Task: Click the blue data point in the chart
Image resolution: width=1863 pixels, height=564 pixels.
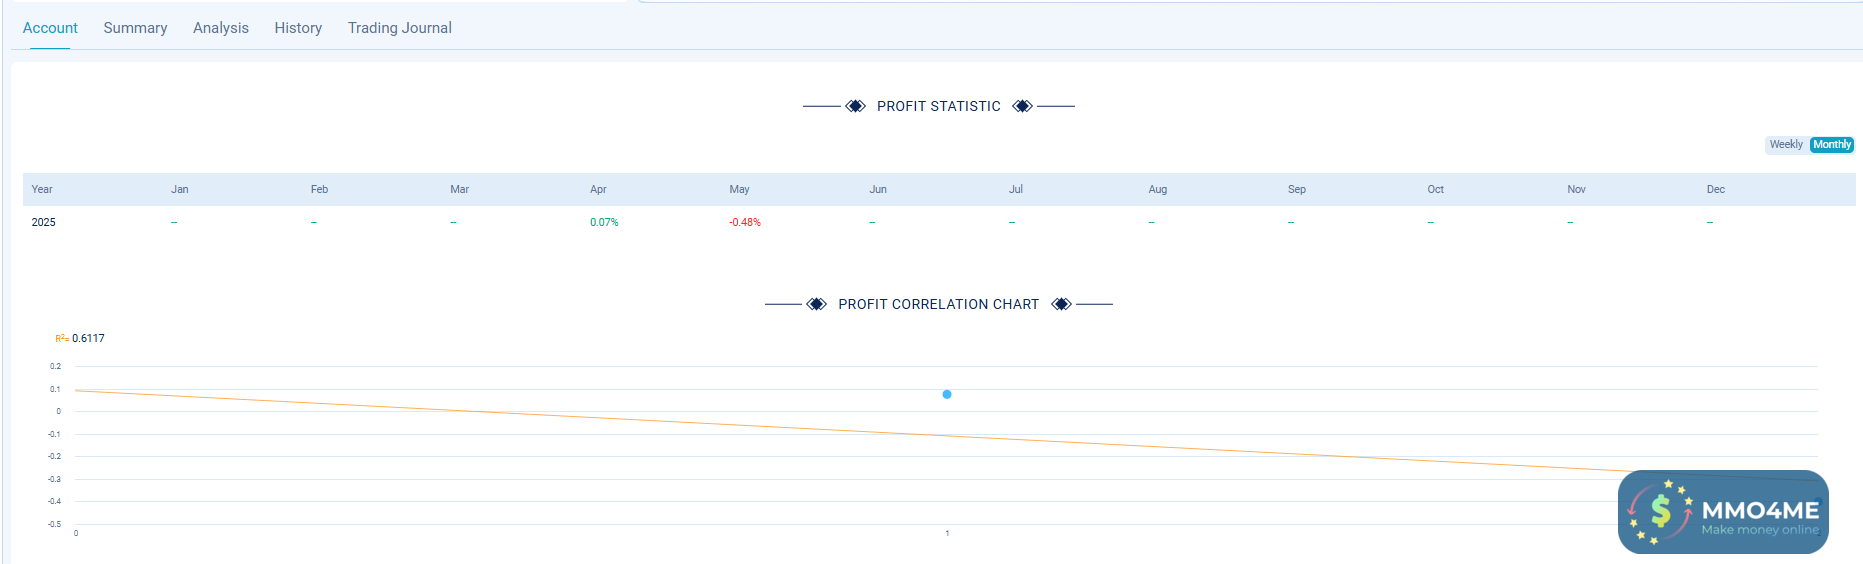Action: pos(947,394)
